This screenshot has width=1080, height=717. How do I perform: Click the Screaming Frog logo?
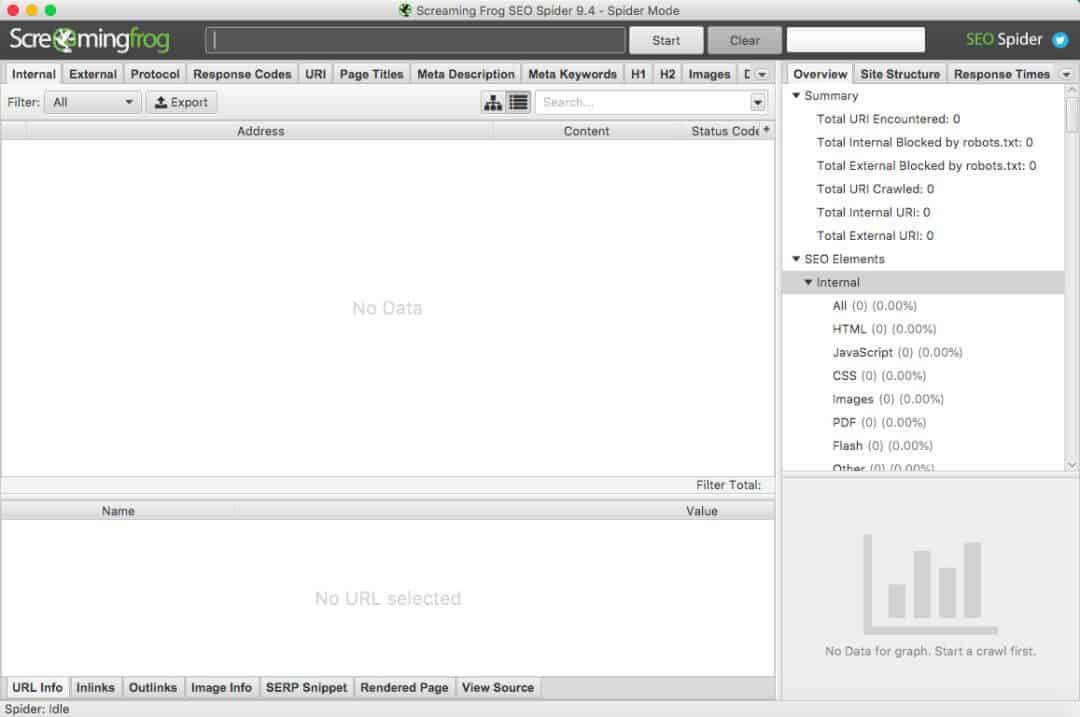[90, 39]
